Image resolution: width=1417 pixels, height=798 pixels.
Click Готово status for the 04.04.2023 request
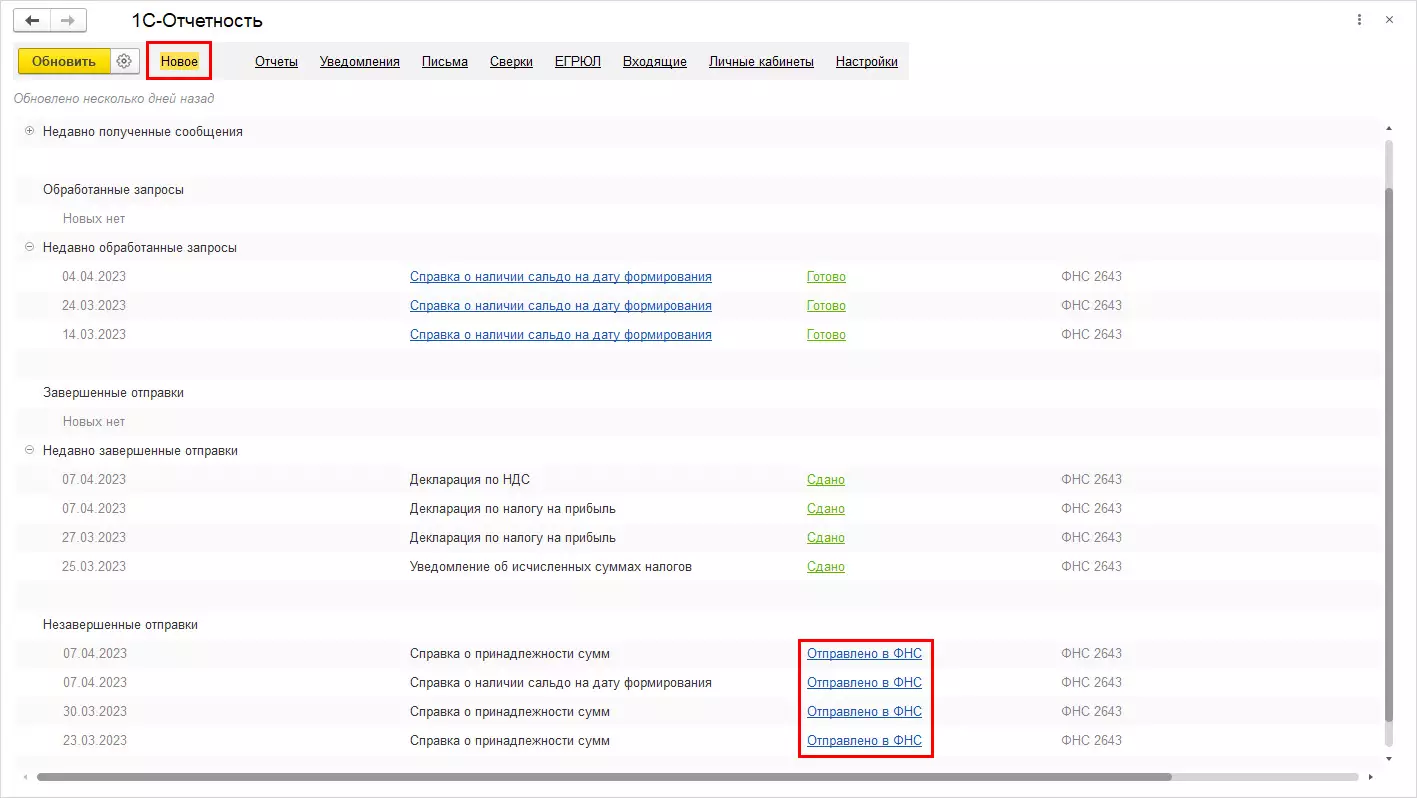point(826,276)
